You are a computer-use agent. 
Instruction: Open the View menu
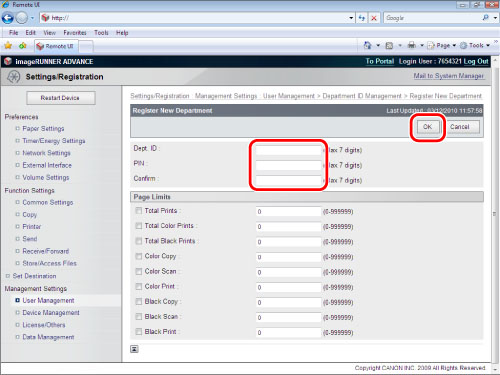(x=49, y=33)
